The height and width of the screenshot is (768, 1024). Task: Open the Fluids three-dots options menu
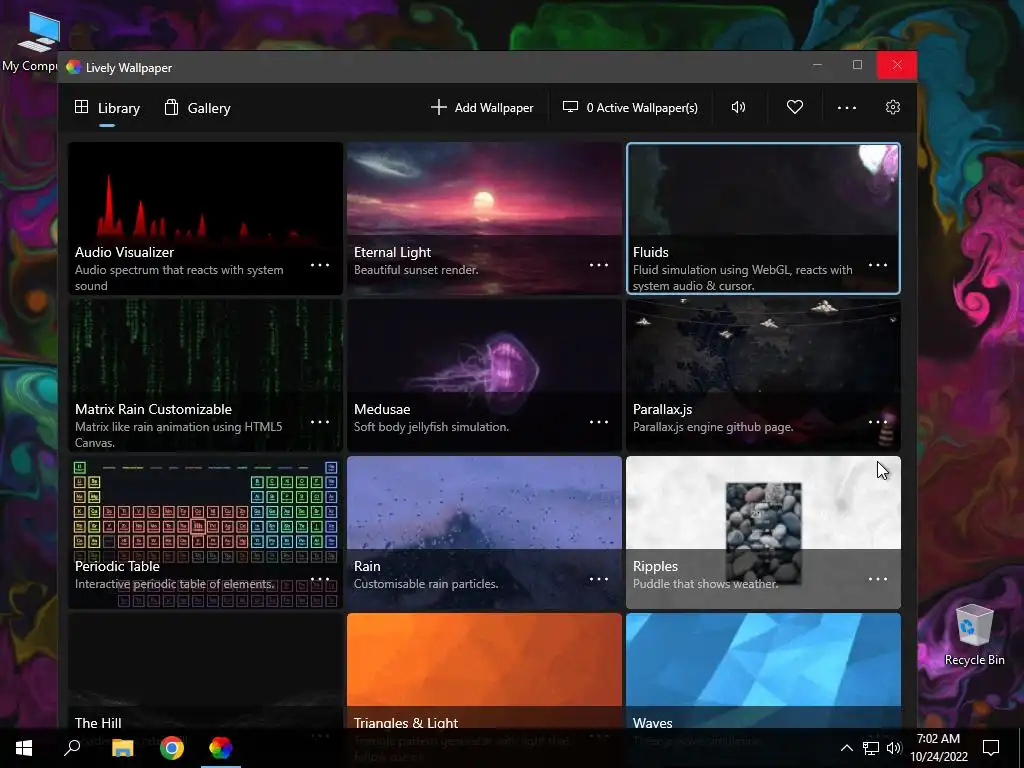point(878,265)
